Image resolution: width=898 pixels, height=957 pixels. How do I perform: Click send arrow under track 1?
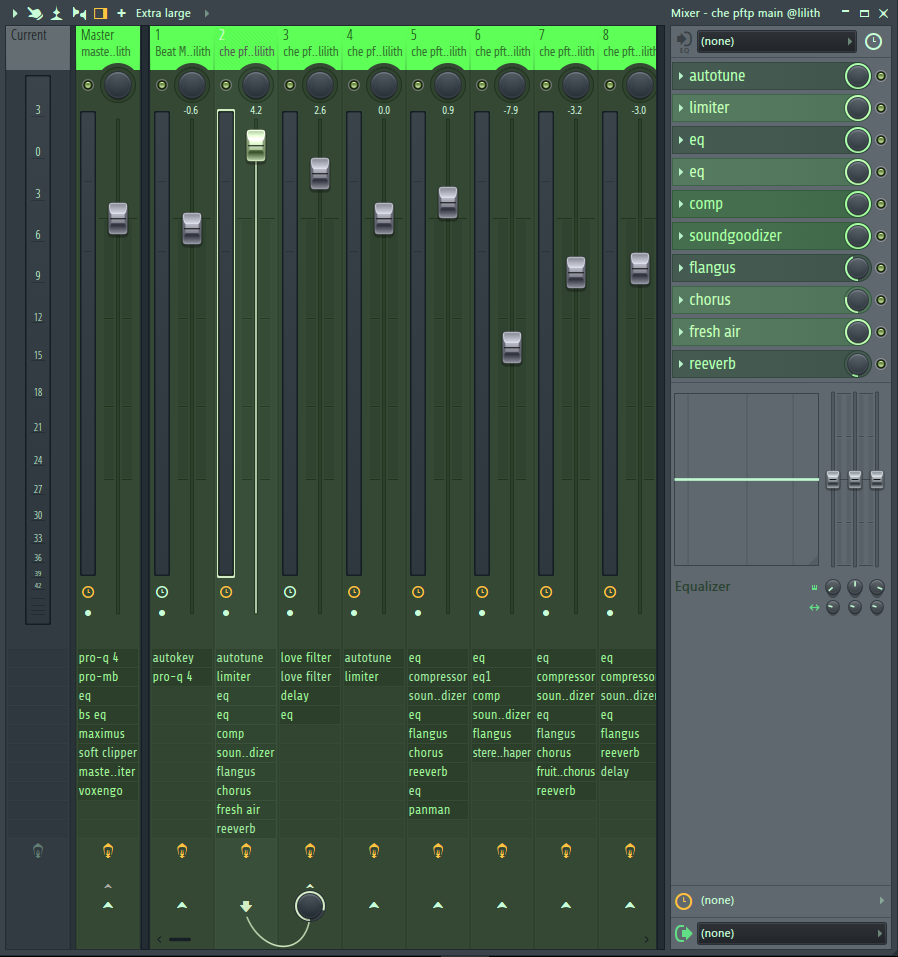click(182, 905)
